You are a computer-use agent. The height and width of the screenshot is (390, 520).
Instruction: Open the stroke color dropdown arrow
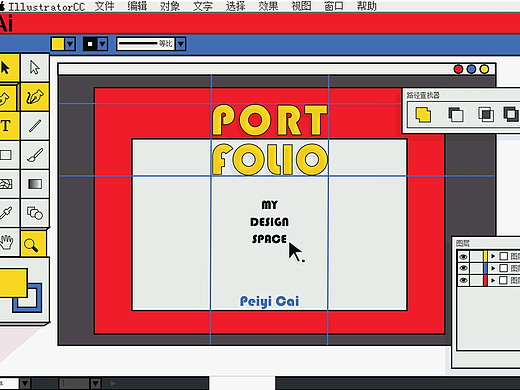[102, 44]
